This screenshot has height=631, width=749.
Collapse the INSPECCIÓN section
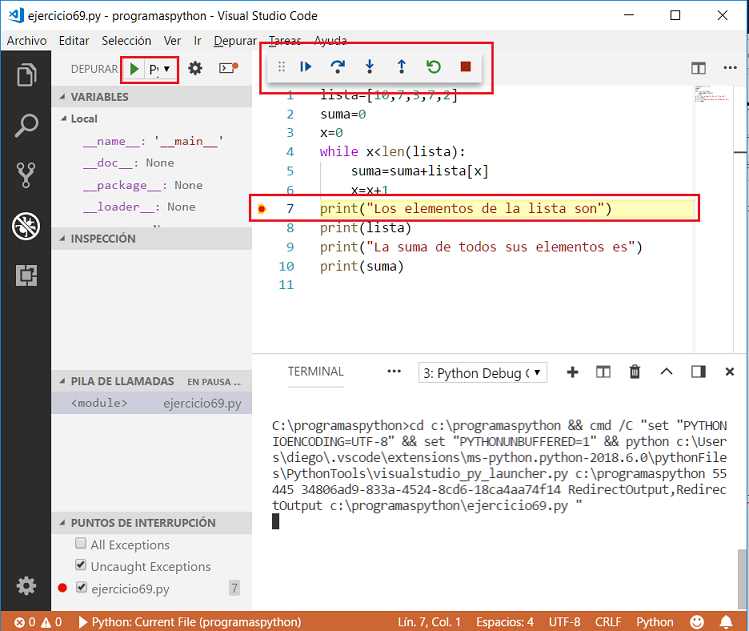click(x=151, y=238)
